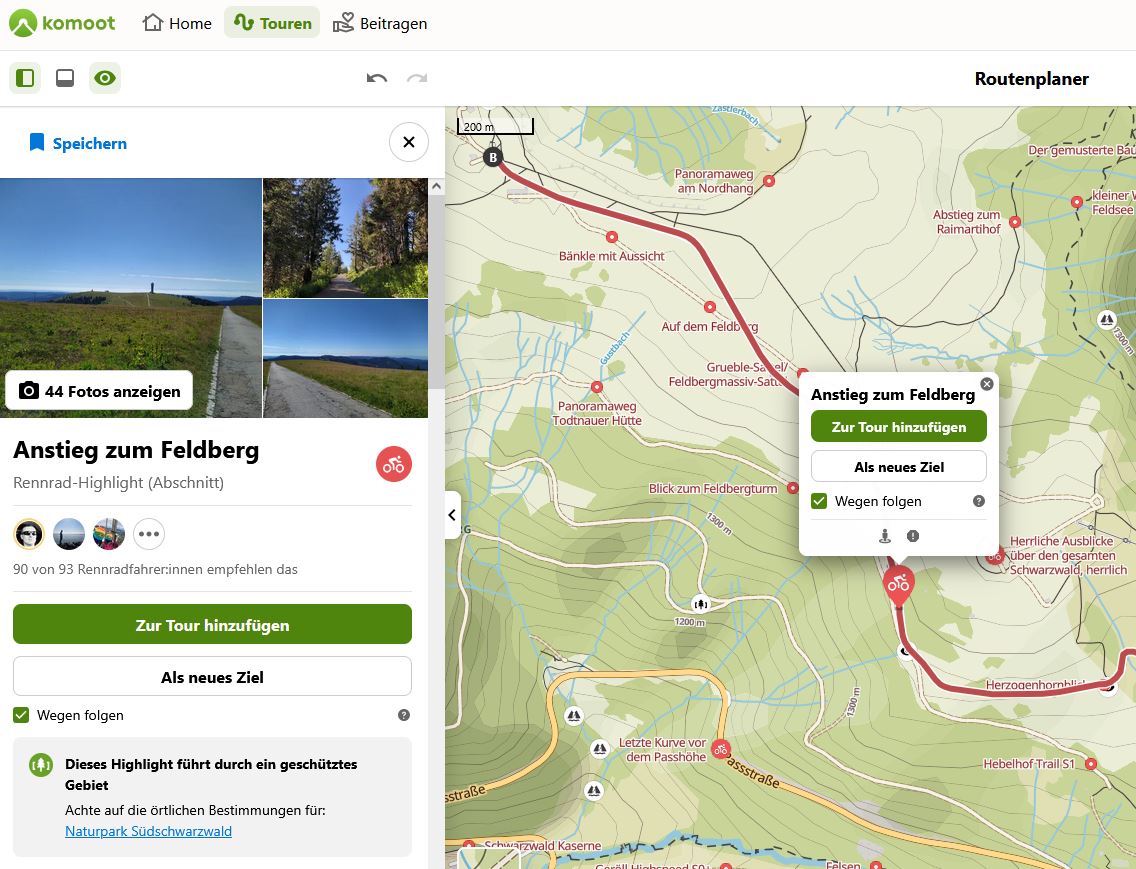The height and width of the screenshot is (869, 1136).
Task: Show more recommending users via ellipsis
Action: click(149, 534)
